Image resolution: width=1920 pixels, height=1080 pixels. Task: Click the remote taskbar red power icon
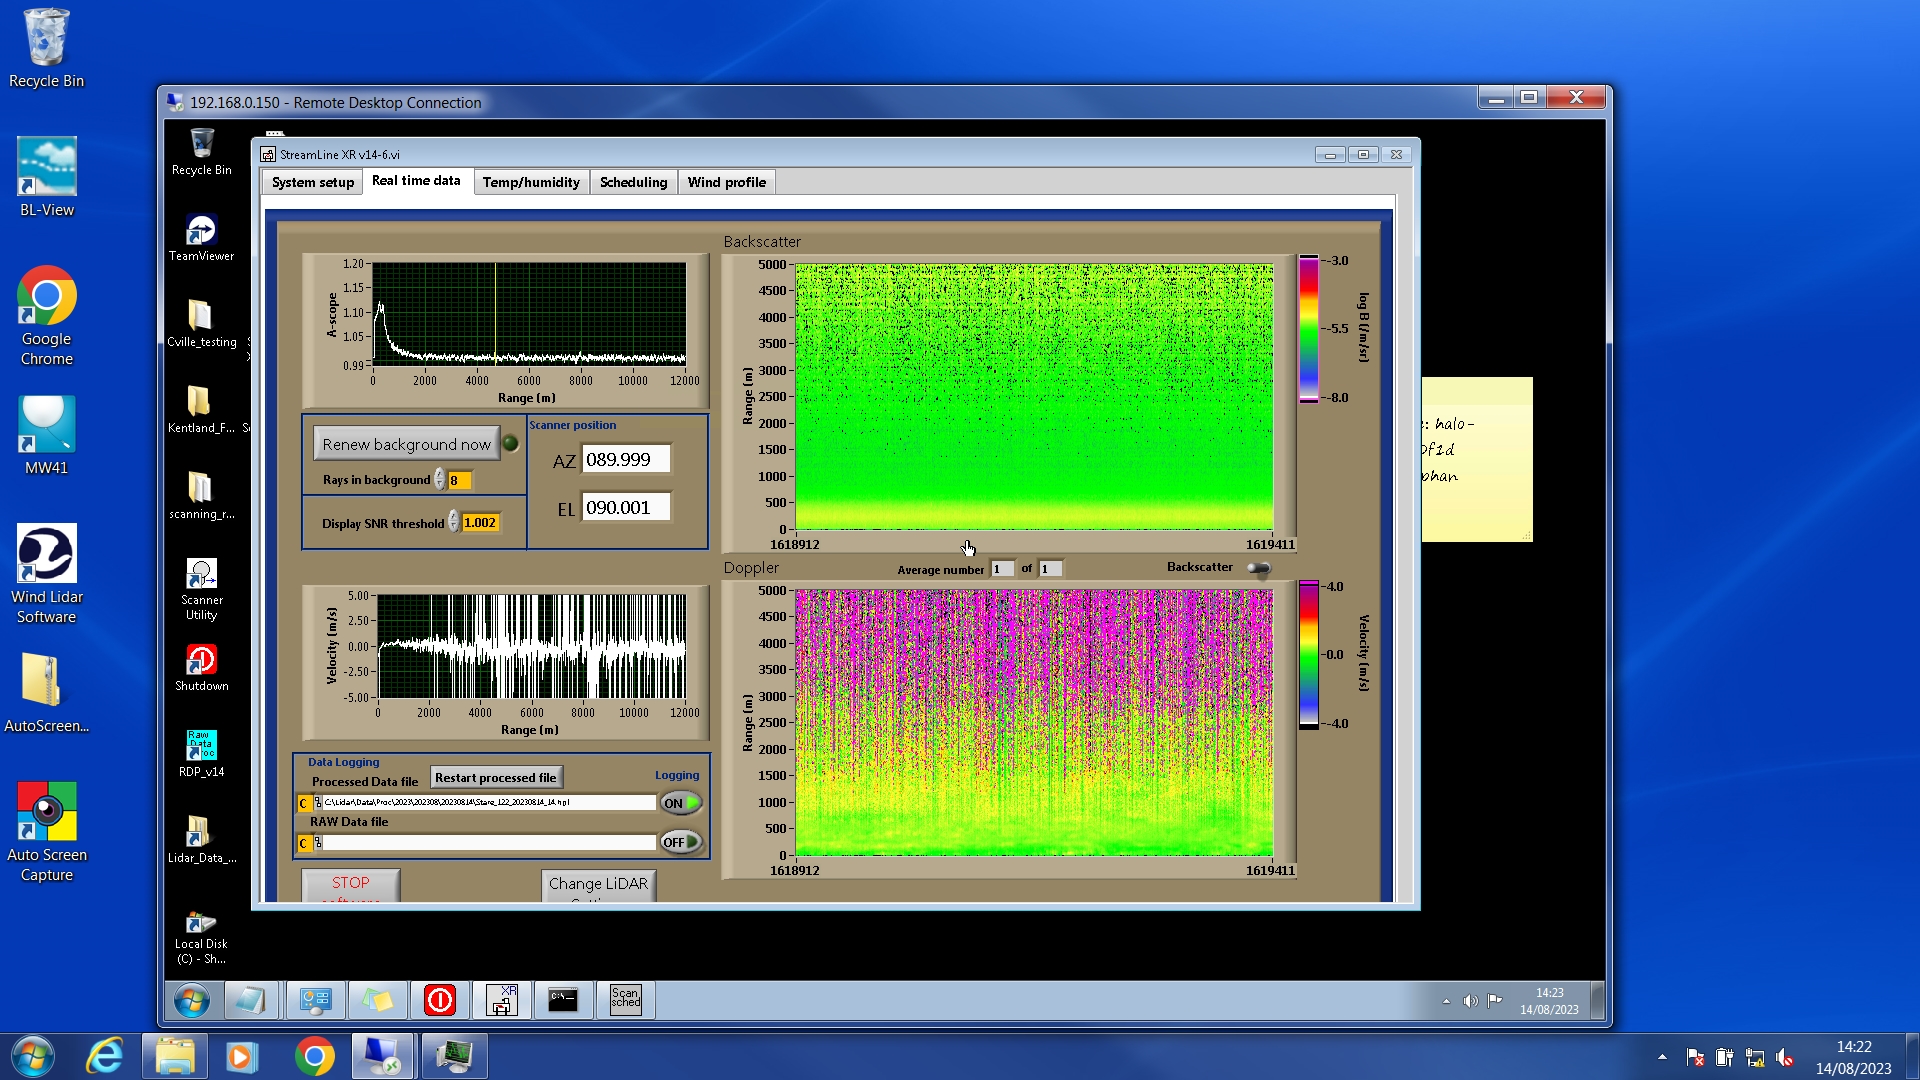click(440, 999)
